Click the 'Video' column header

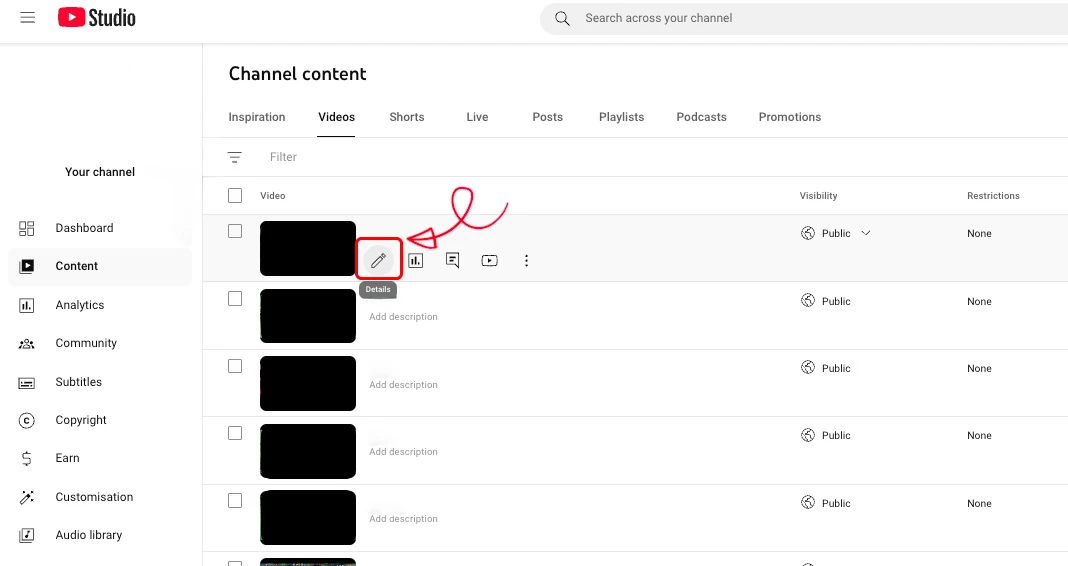point(272,195)
